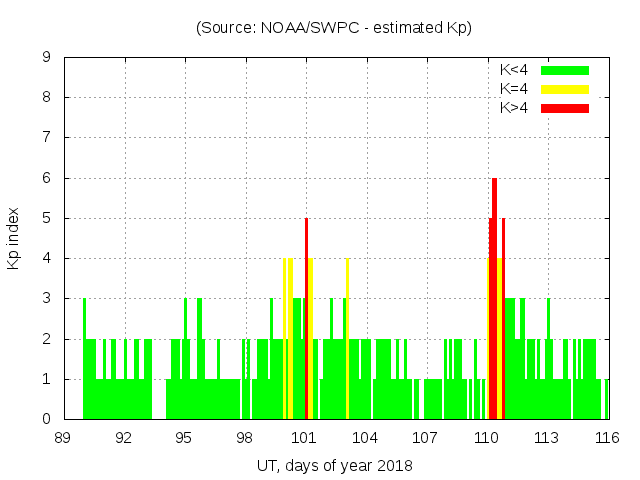
Task: Click the first green Kp 3 bar near day 90
Action: click(x=84, y=360)
